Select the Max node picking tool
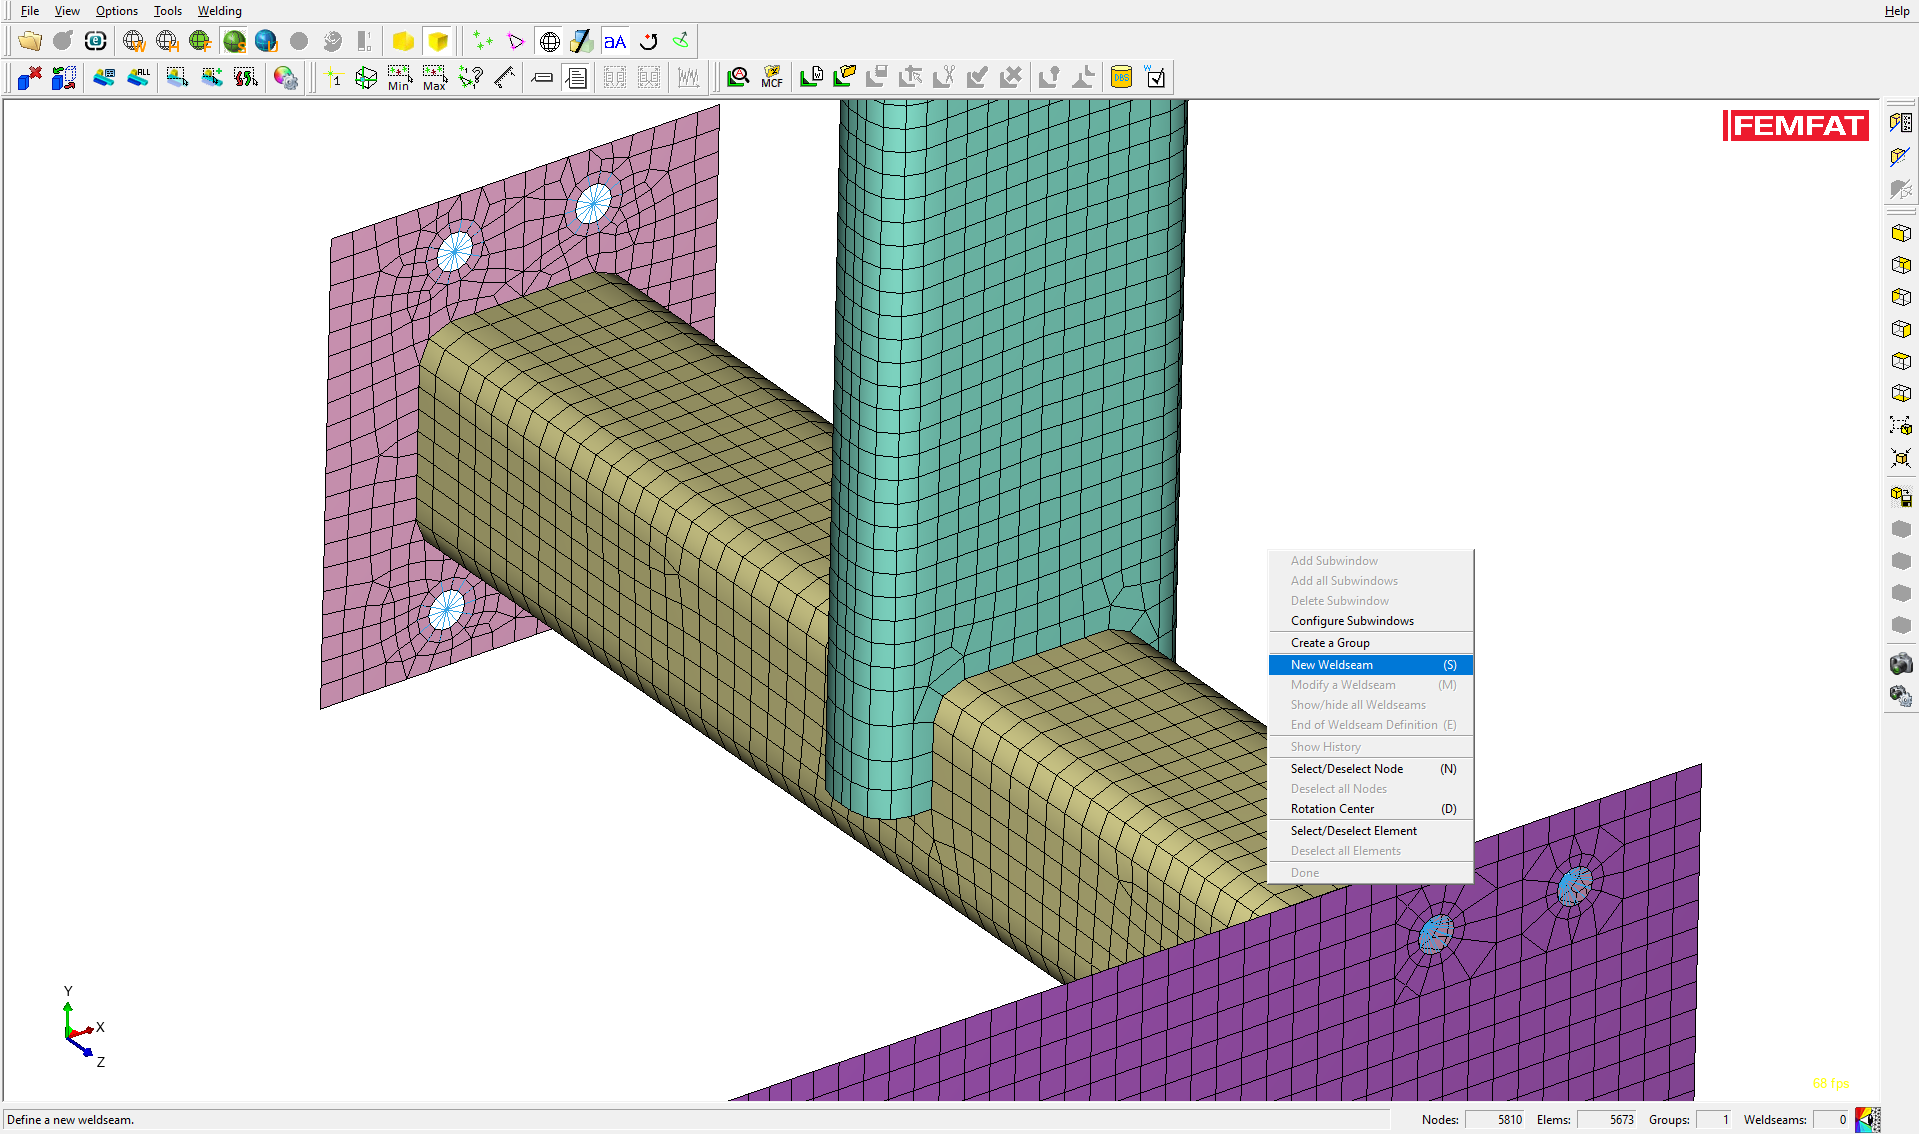1919x1134 pixels. coord(433,77)
